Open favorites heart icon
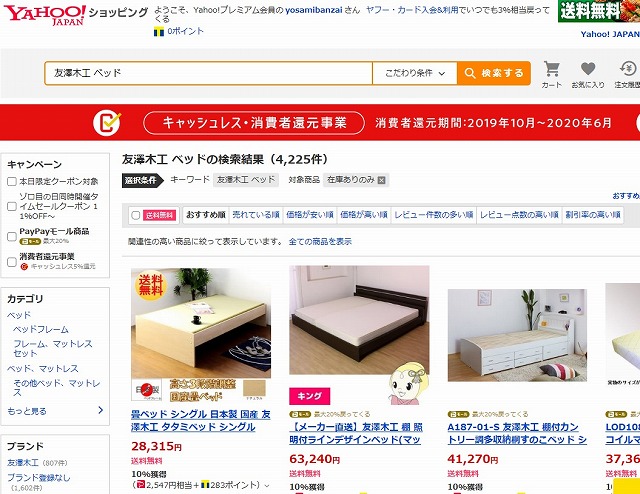This screenshot has height=494, width=640. [x=588, y=69]
